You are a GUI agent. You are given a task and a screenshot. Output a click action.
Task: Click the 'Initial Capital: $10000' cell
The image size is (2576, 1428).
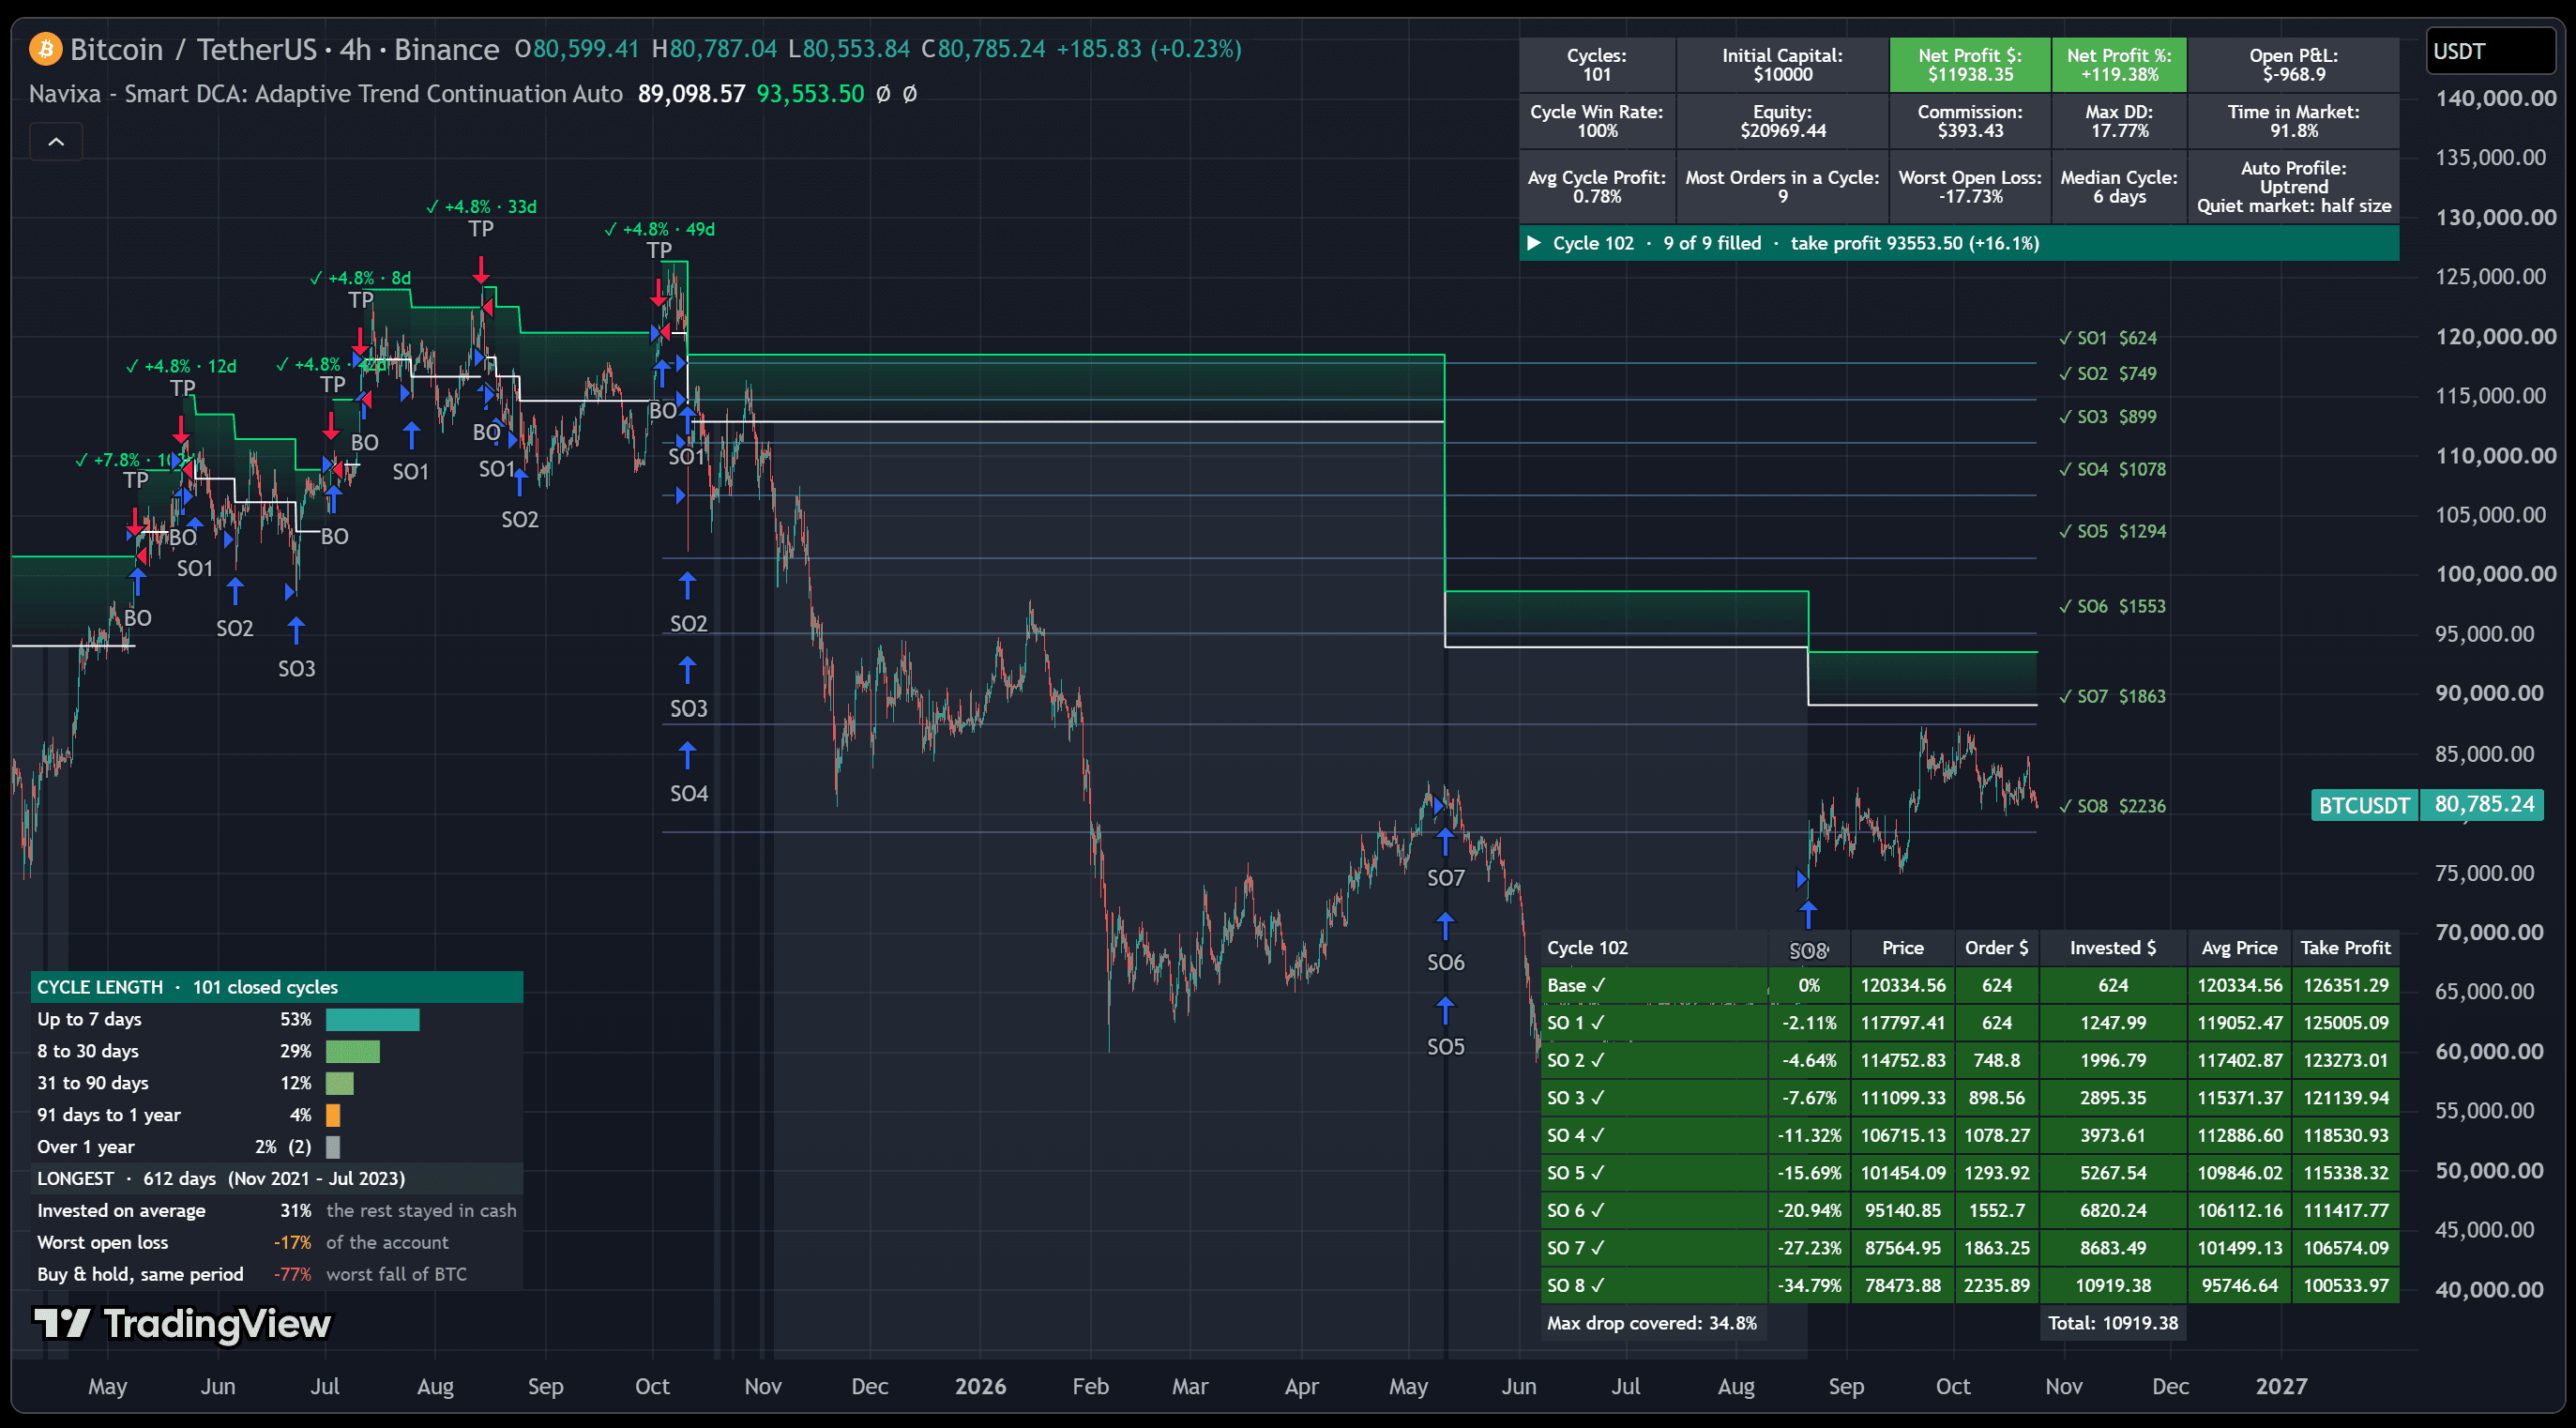click(1782, 65)
